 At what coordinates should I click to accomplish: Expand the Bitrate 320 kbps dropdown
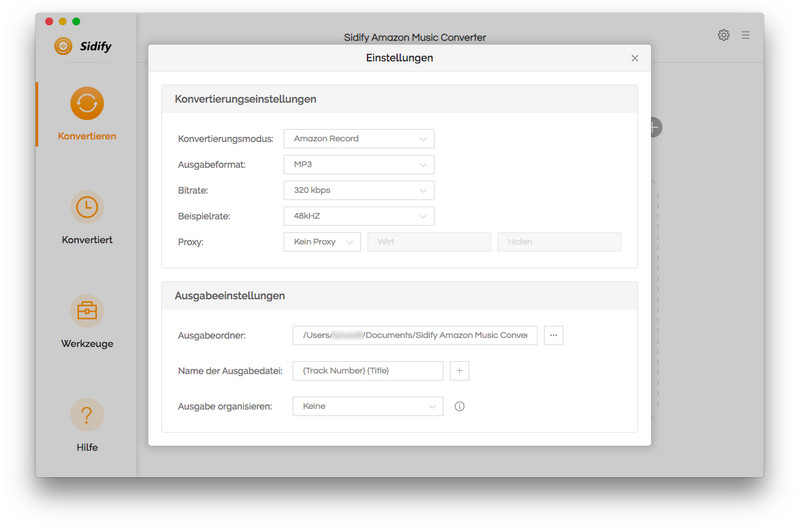pos(359,190)
